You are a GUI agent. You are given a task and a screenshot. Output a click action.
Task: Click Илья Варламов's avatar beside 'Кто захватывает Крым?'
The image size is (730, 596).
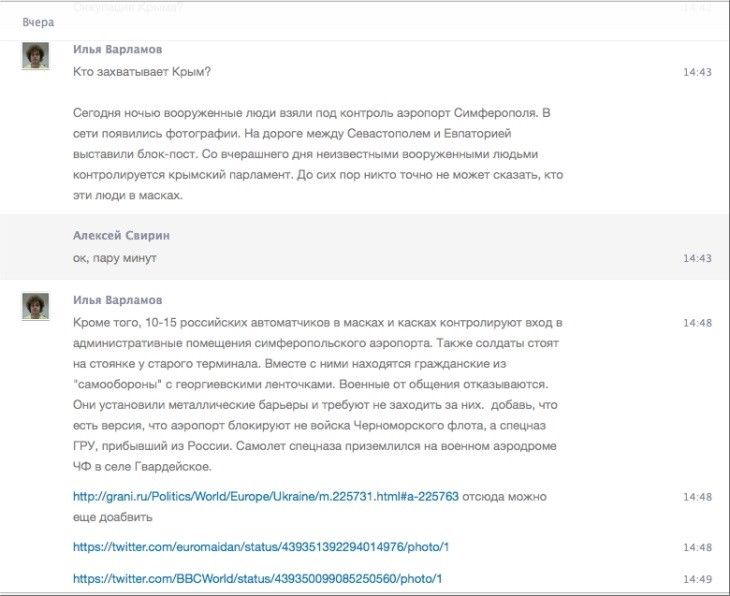point(35,56)
